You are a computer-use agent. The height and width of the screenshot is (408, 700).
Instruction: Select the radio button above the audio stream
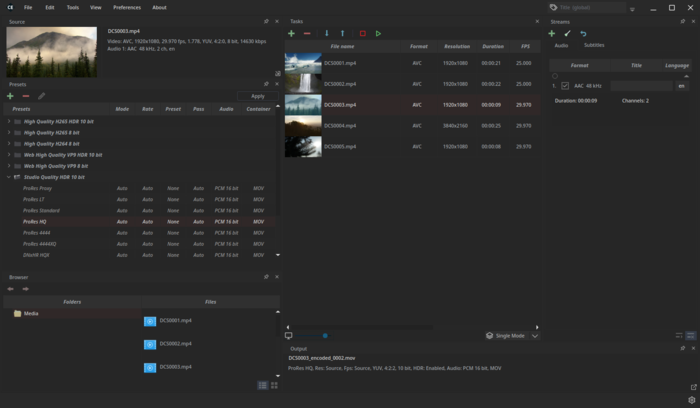pos(555,76)
